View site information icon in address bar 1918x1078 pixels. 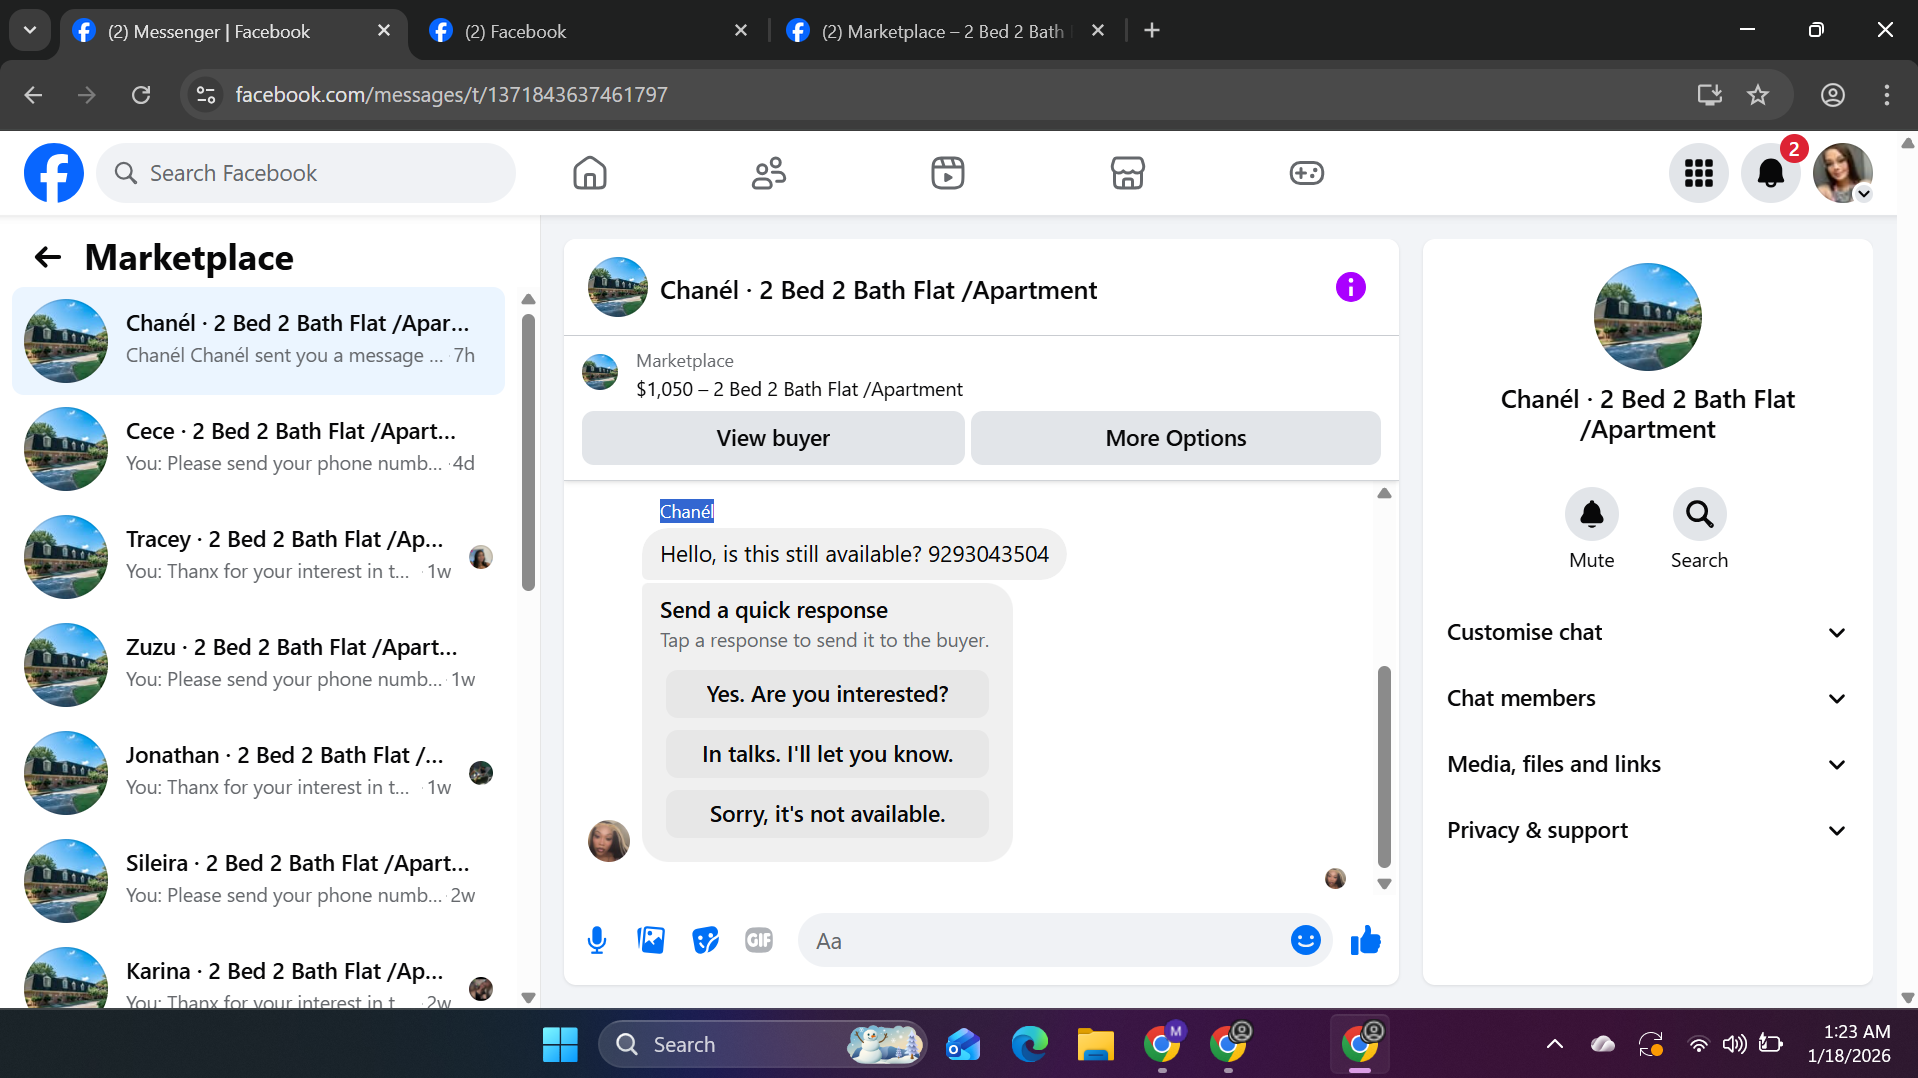point(206,95)
